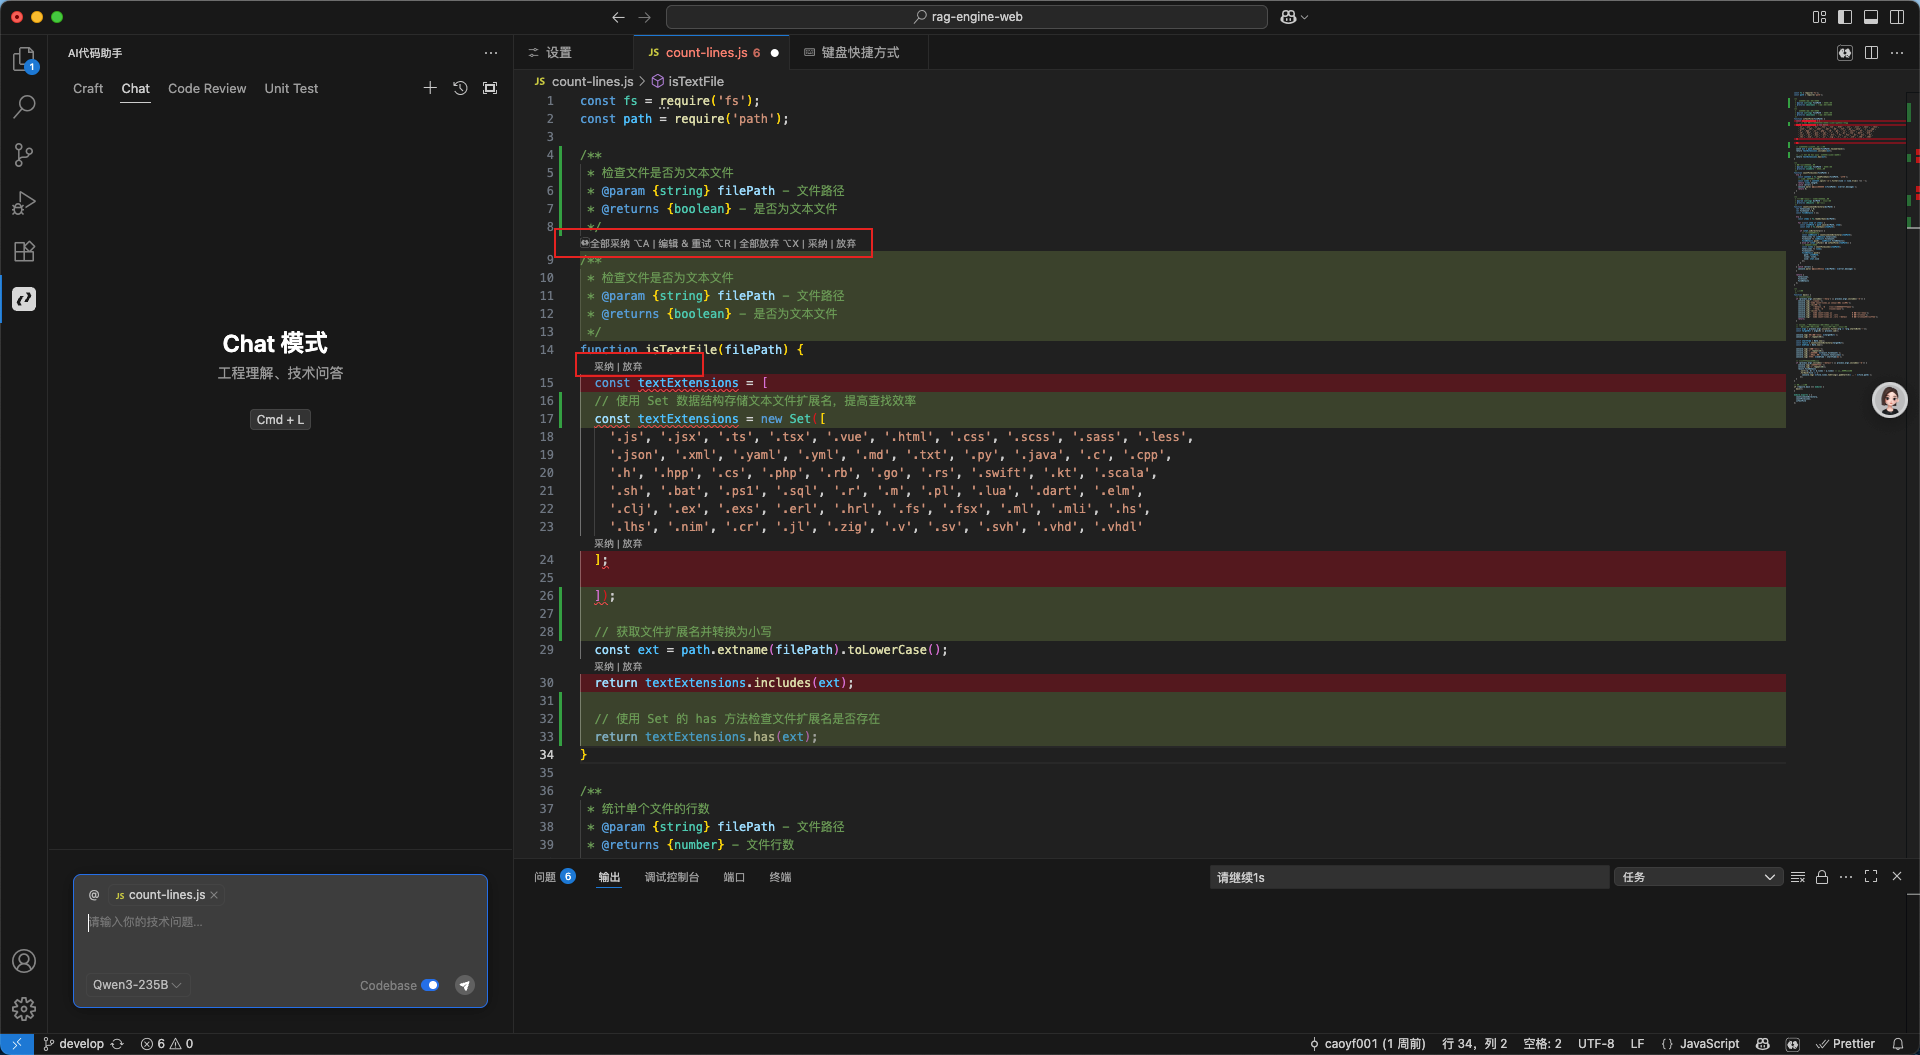Click 采纳 above the return textExtensions.includes line
Viewport: 1920px width, 1055px height.
pos(604,667)
